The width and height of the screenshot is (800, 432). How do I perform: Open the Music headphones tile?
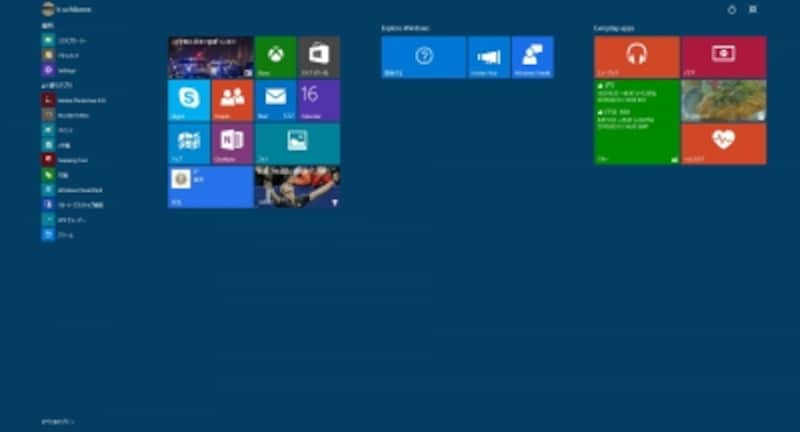click(x=636, y=57)
